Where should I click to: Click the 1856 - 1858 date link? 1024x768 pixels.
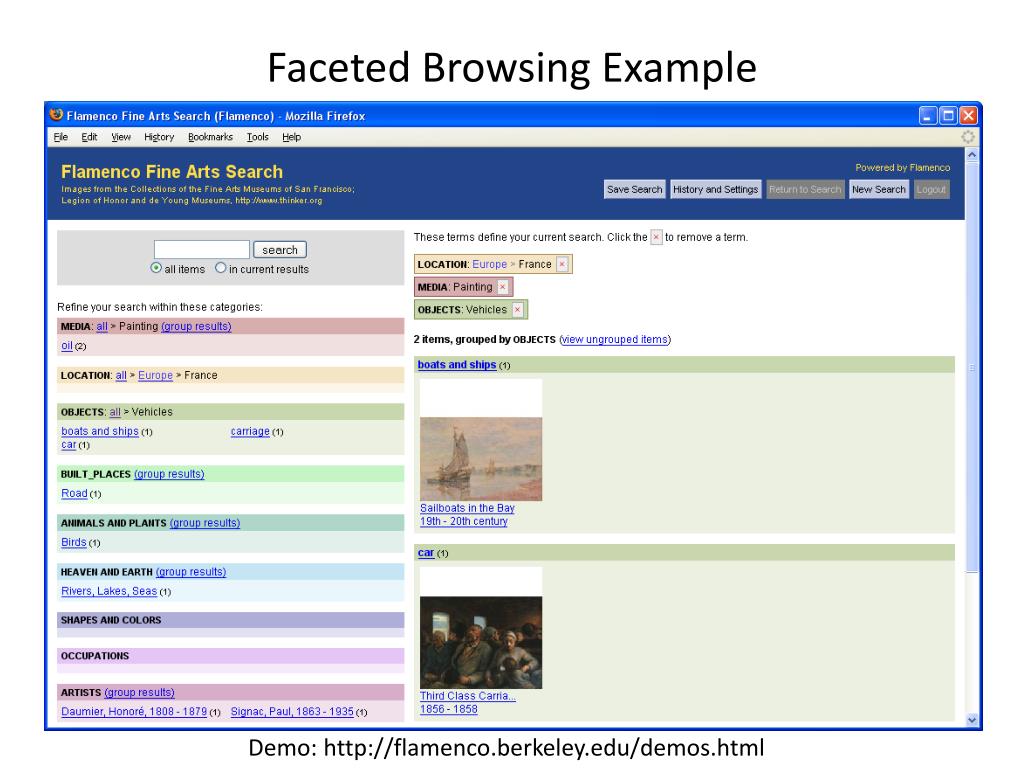(x=449, y=709)
